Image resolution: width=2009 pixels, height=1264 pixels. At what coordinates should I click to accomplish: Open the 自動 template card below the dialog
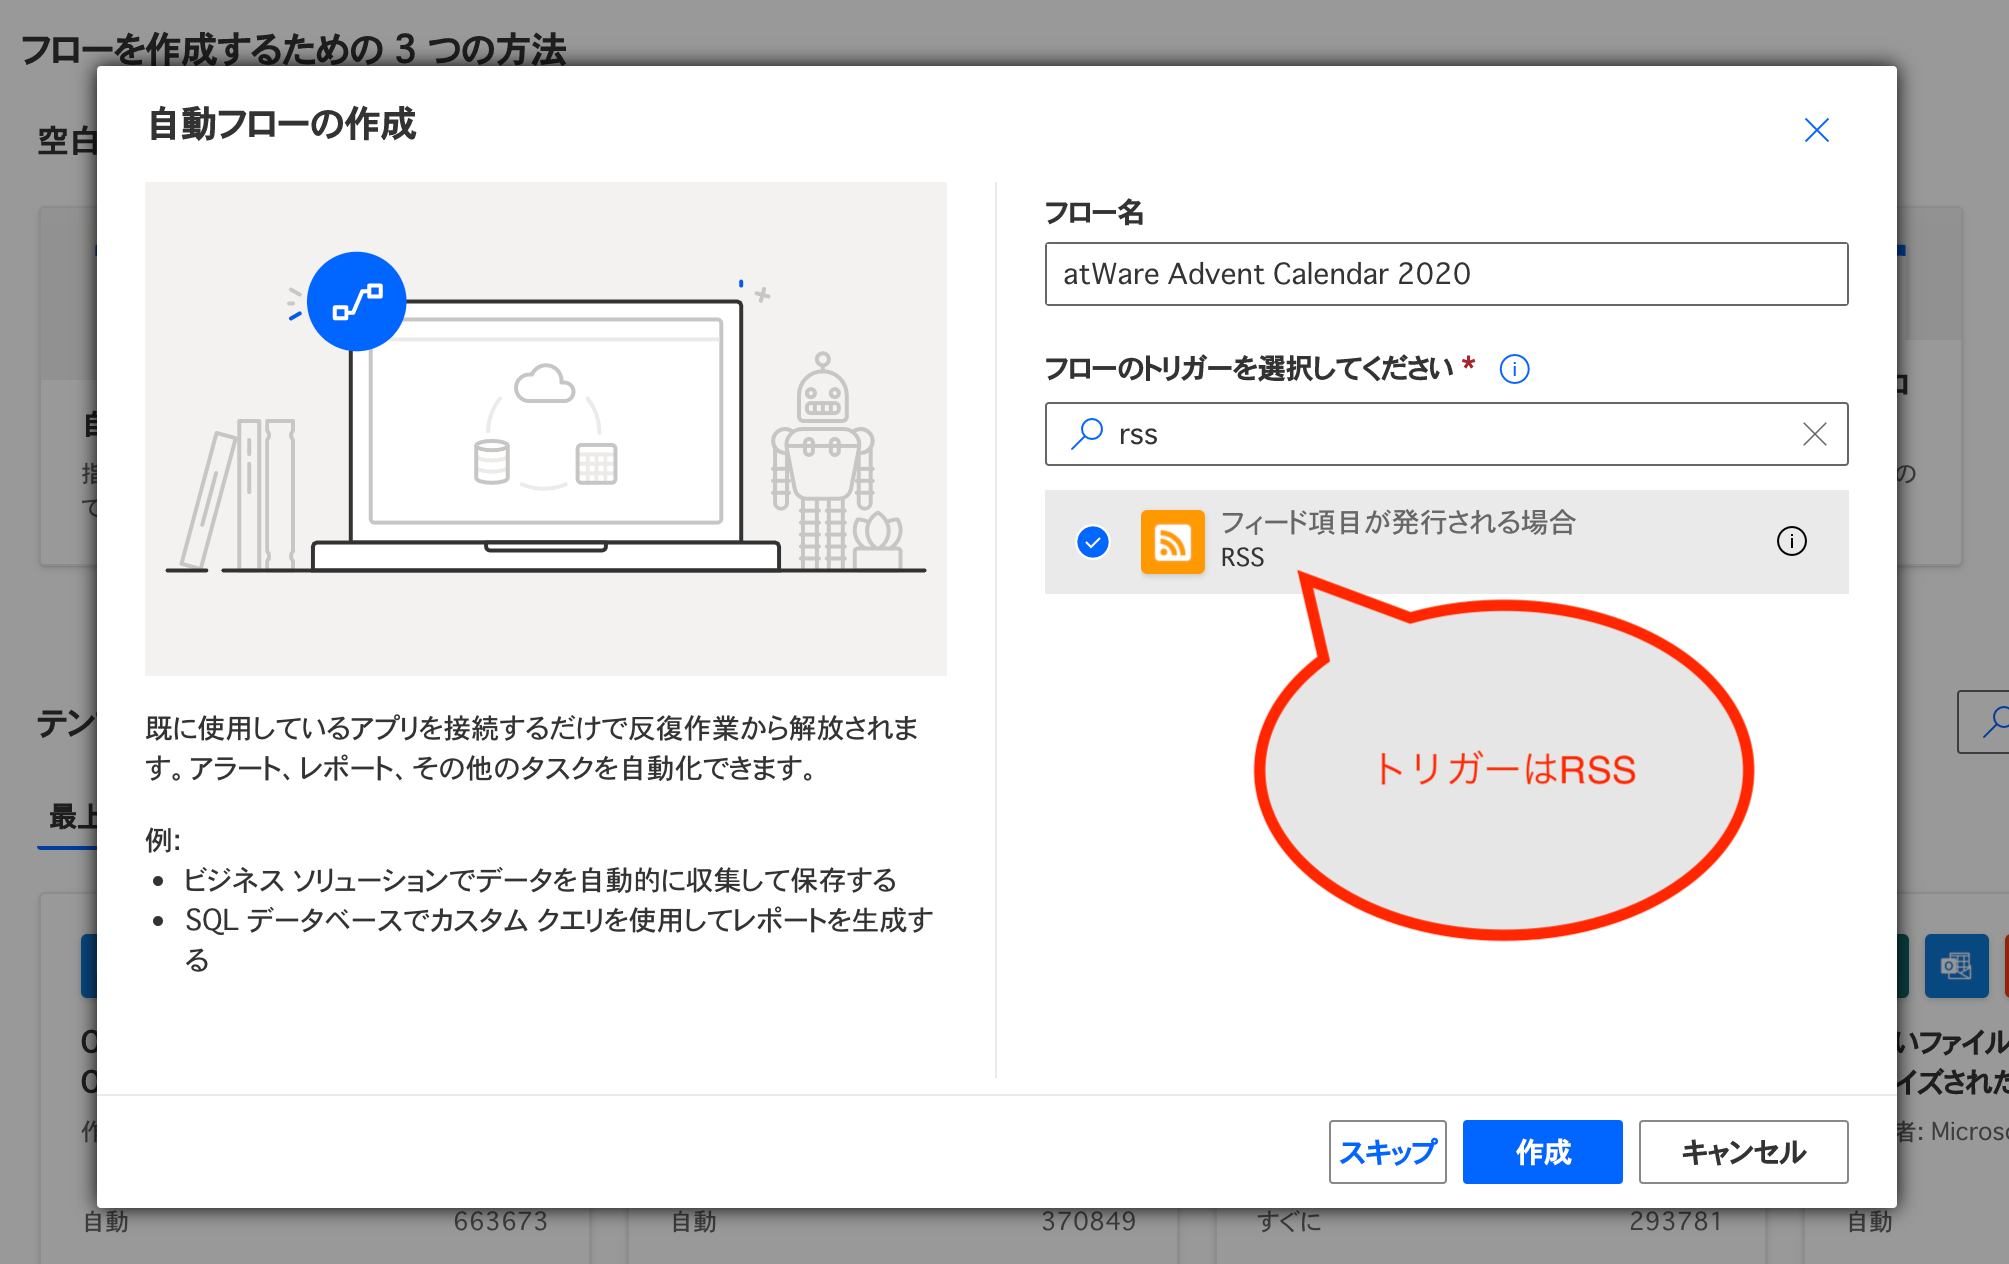[x=103, y=1220]
